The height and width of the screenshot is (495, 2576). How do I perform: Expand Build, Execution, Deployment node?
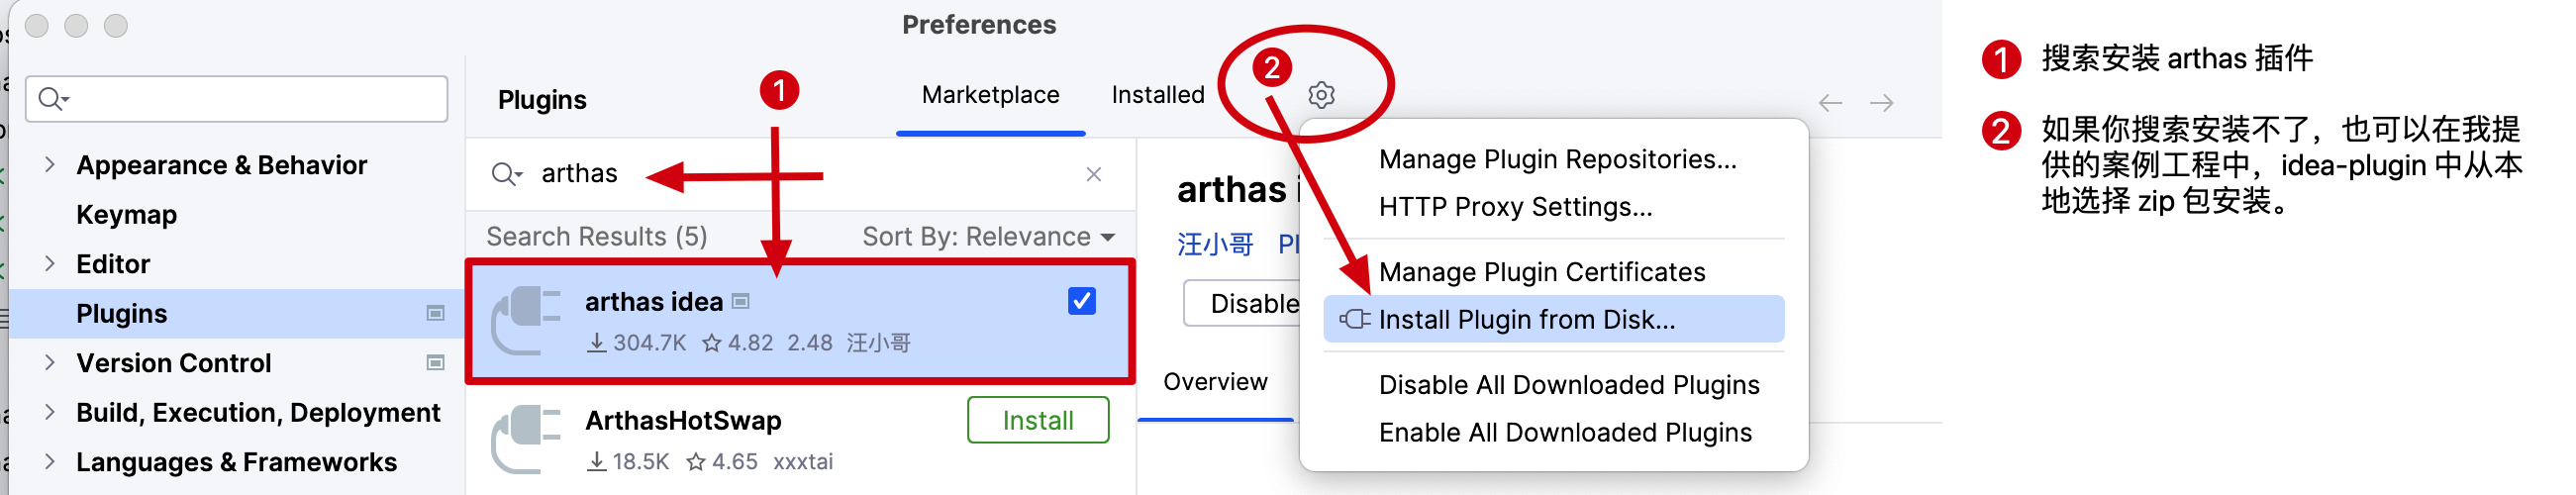[49, 412]
